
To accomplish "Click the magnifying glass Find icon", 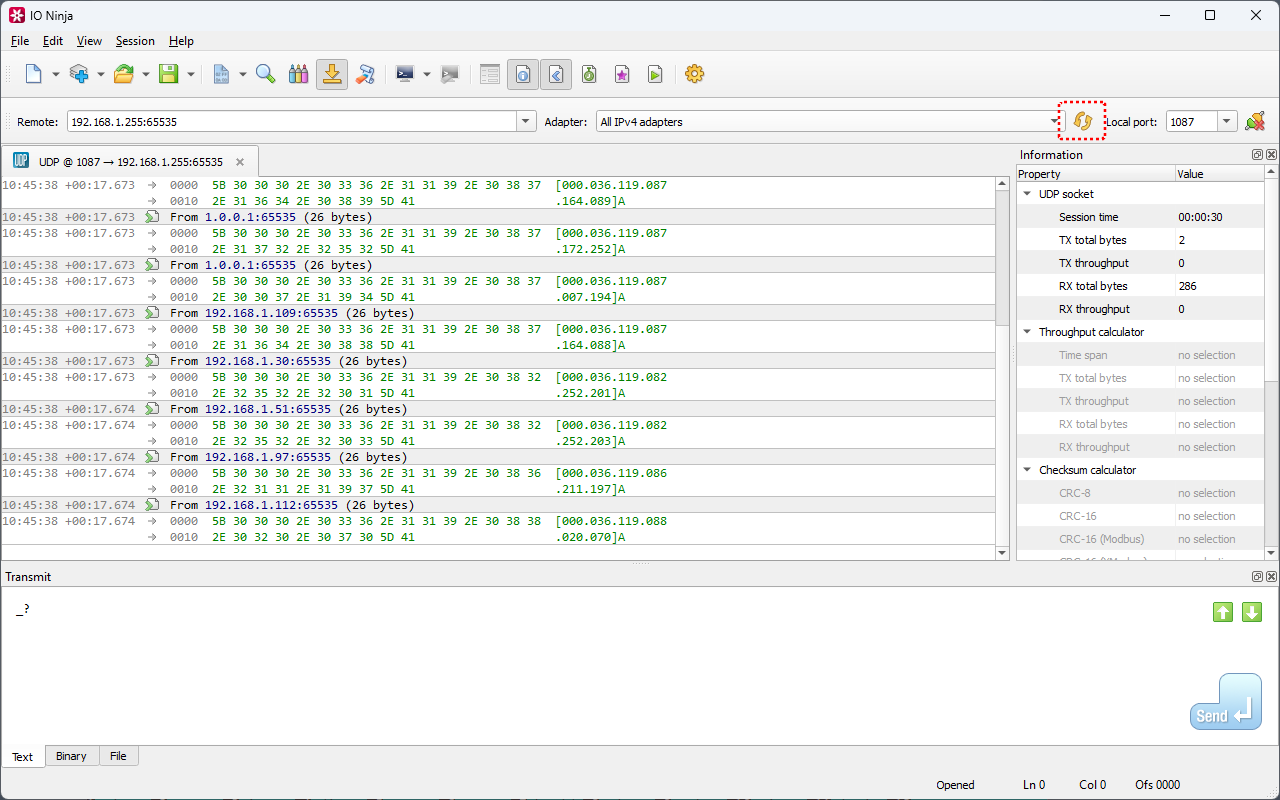I will (265, 74).
